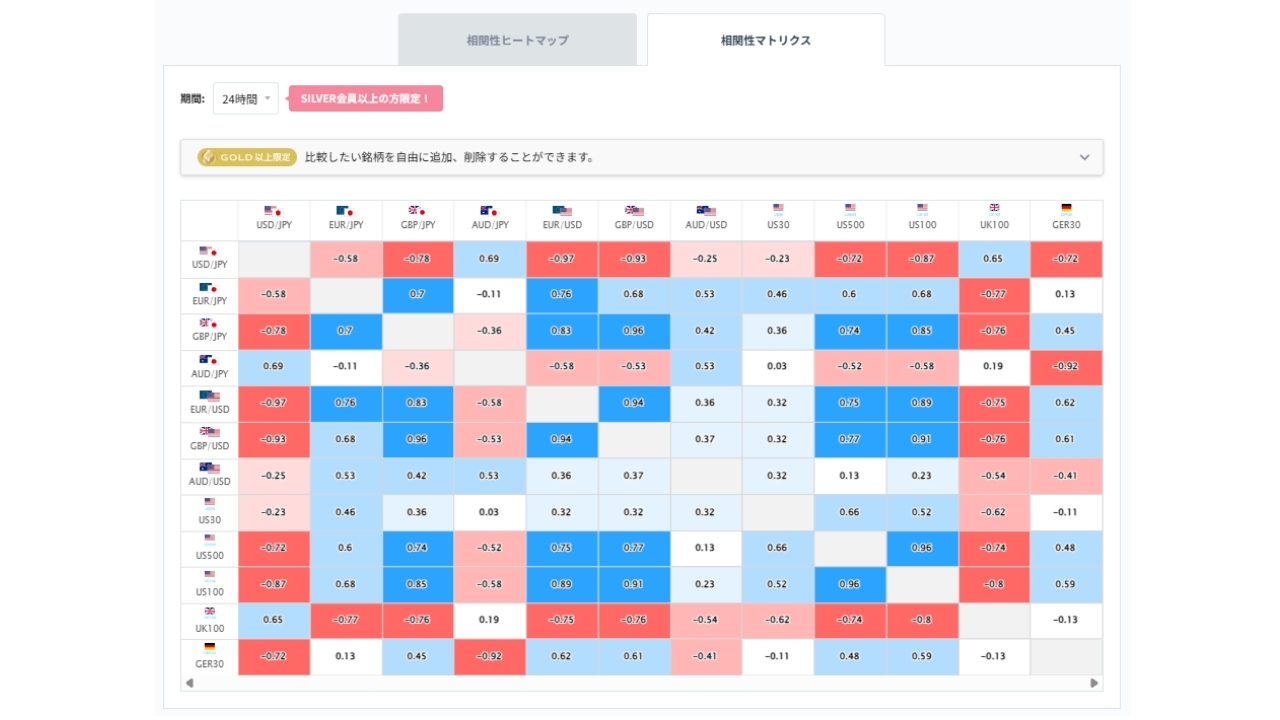
Task: Click UK100 flag icon in column header
Action: click(994, 210)
